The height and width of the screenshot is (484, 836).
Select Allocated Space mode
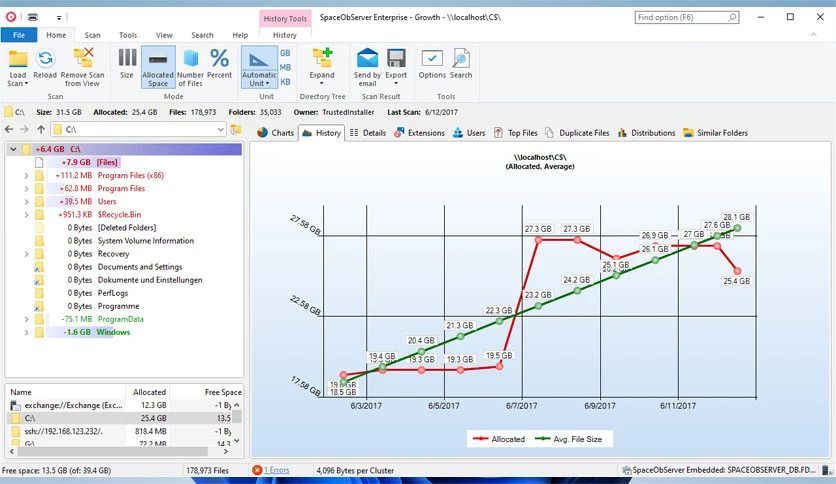[158, 68]
